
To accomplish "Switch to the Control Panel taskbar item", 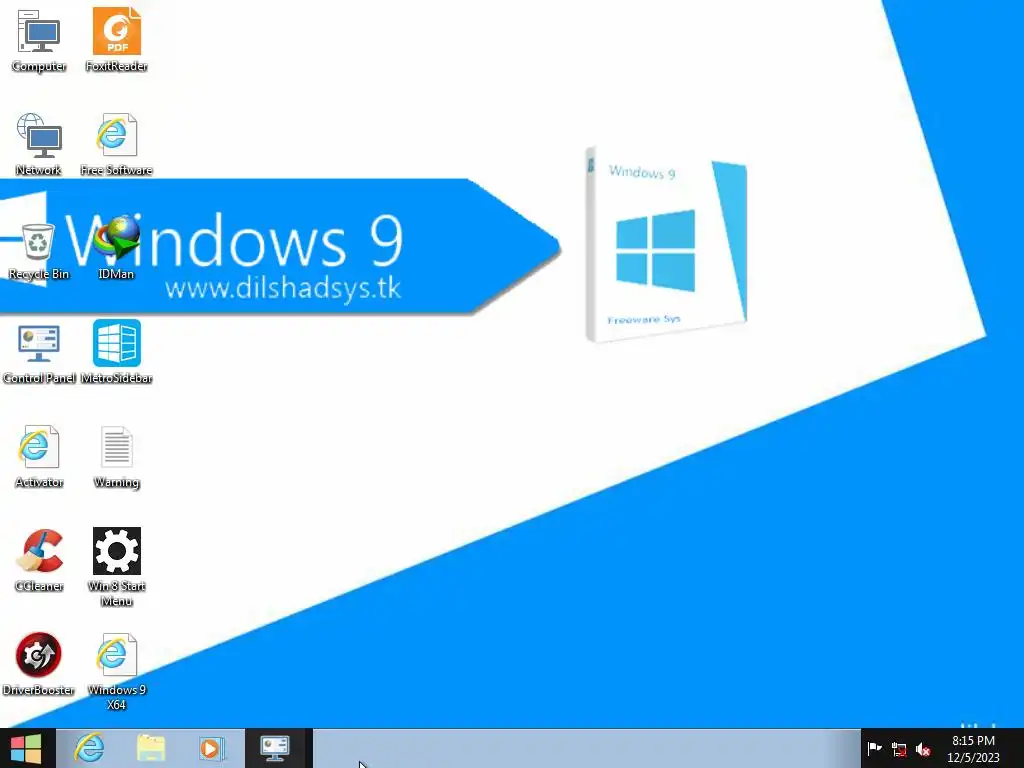I will 275,748.
